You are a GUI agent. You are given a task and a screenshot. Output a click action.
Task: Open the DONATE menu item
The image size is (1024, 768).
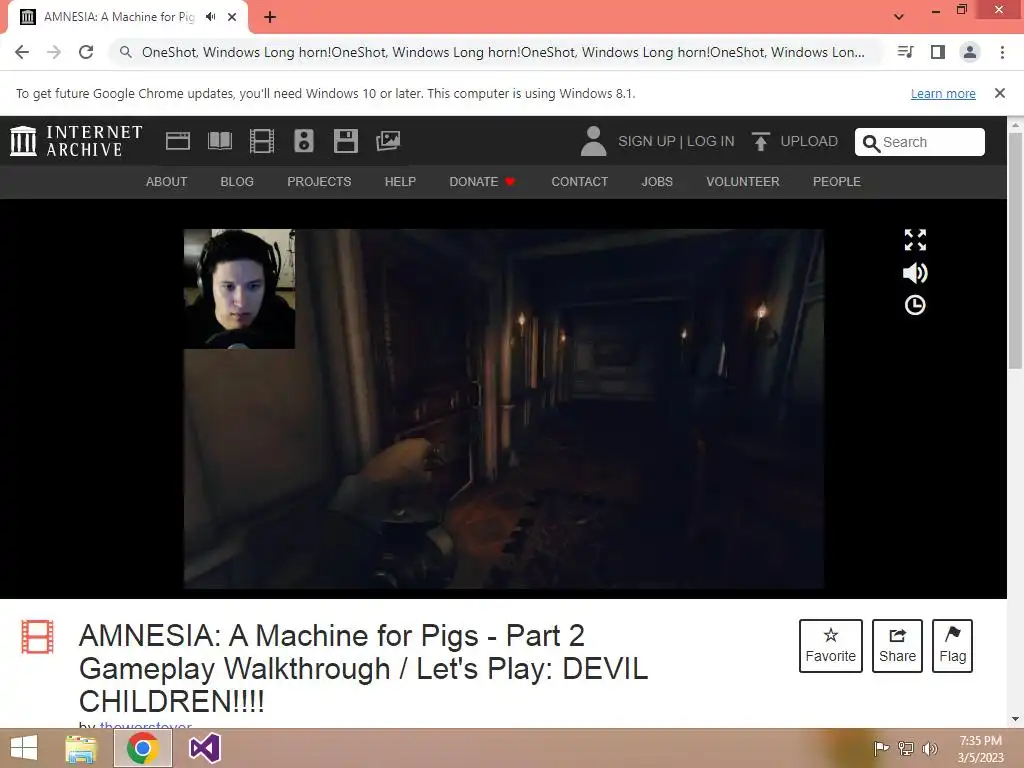[482, 182]
